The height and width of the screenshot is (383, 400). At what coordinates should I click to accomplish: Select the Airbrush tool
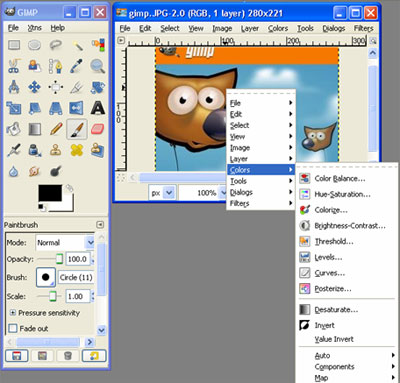pos(14,150)
